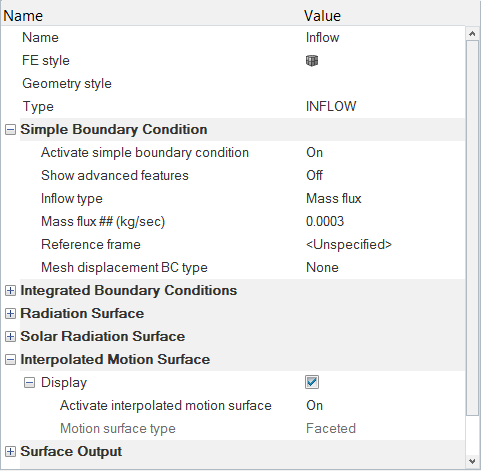Toggle Activate interpolated motion surface On value
The height and width of the screenshot is (471, 481).
coord(314,406)
